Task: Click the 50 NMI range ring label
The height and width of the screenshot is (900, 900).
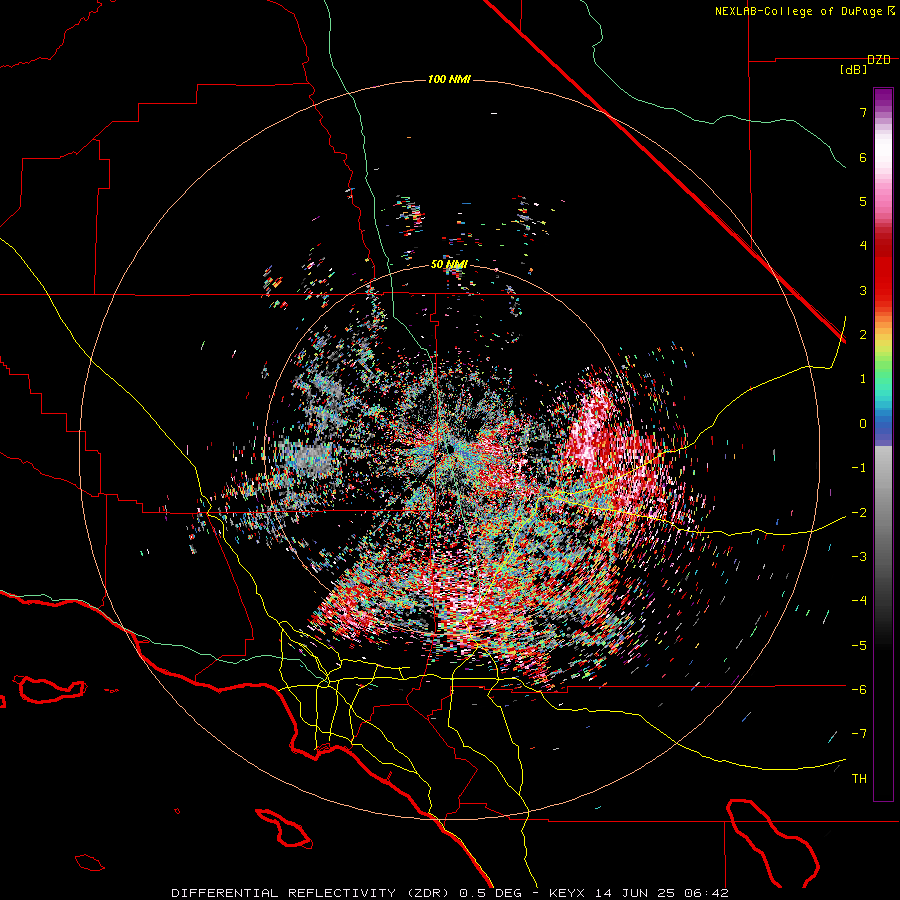Action: coord(449,265)
